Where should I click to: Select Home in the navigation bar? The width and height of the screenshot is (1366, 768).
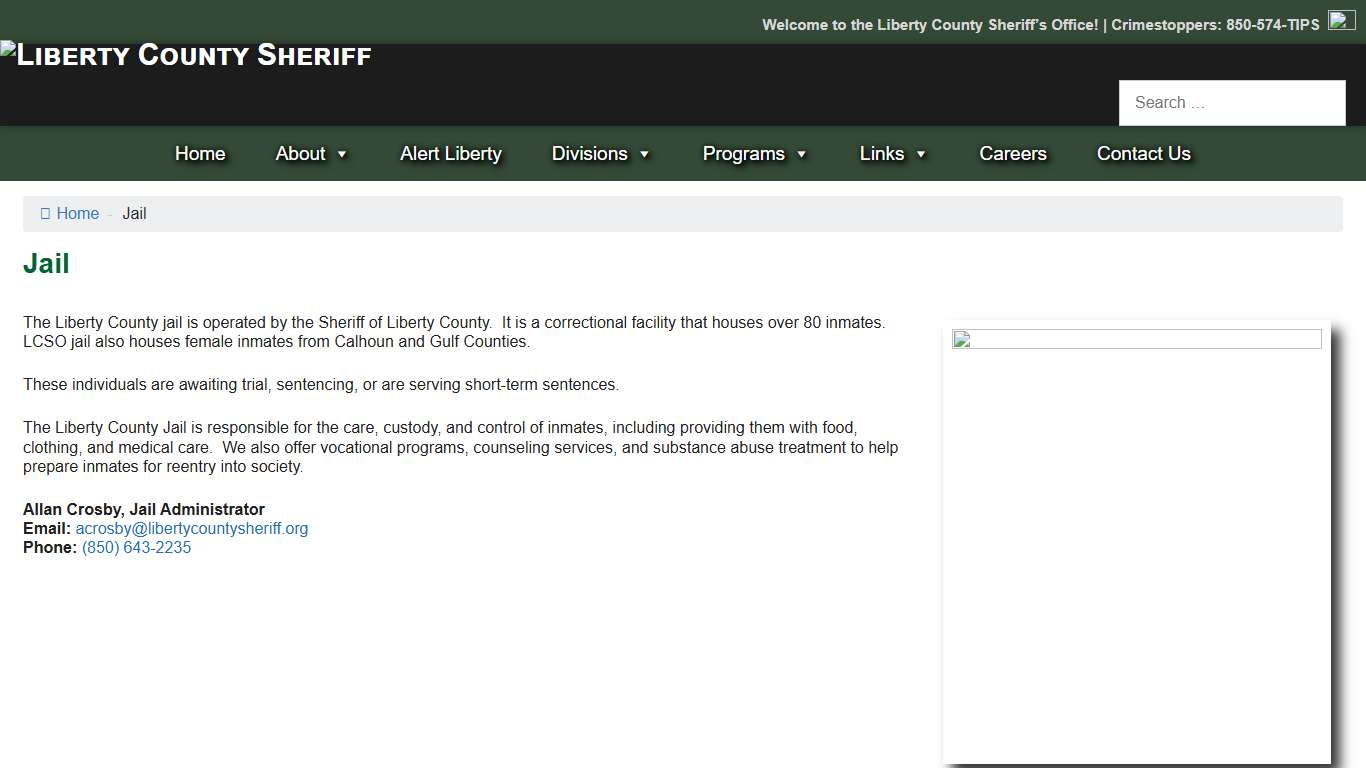point(200,153)
